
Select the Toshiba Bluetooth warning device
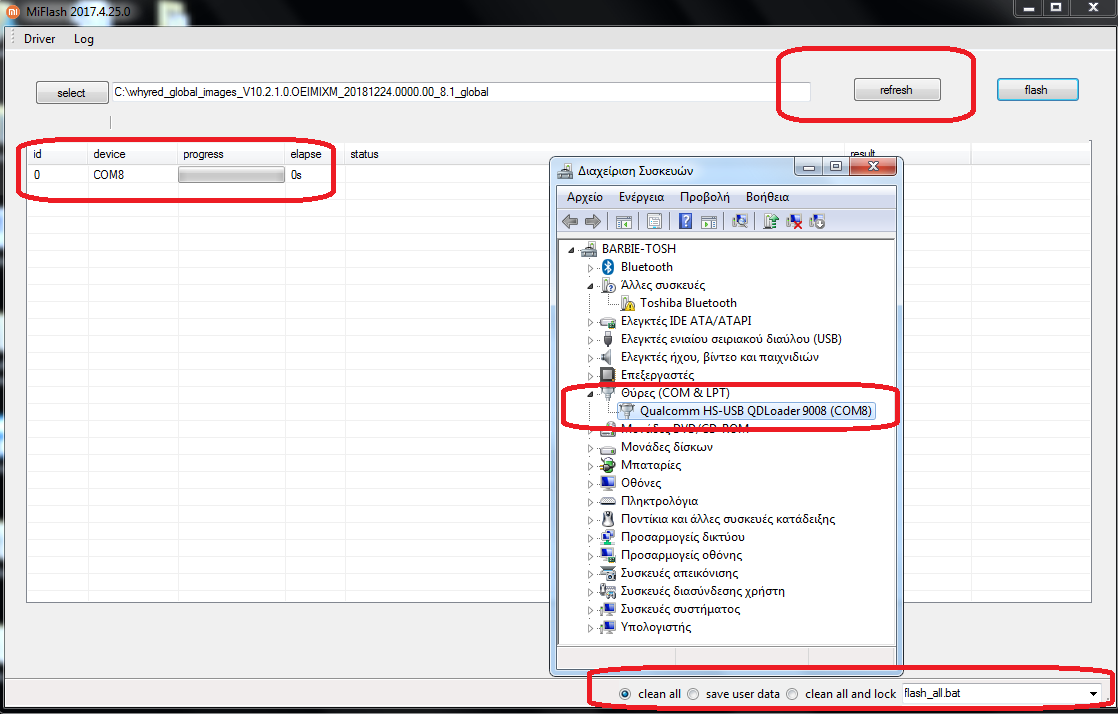(x=688, y=303)
